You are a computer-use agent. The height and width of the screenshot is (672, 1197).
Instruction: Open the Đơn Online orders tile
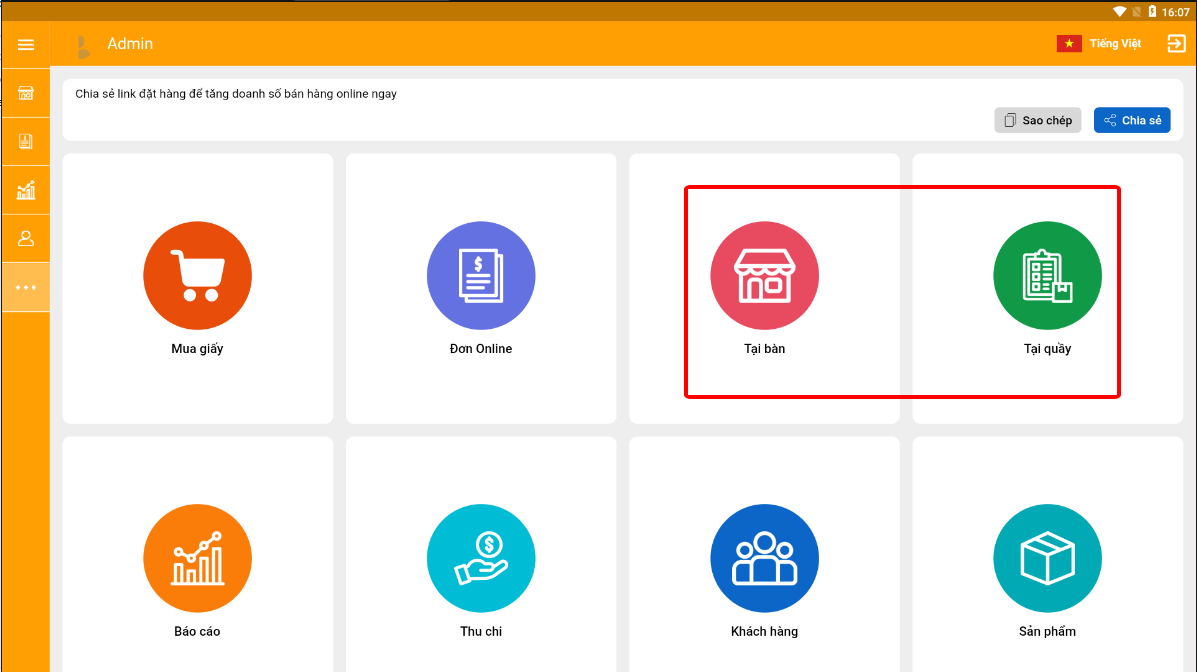point(481,276)
